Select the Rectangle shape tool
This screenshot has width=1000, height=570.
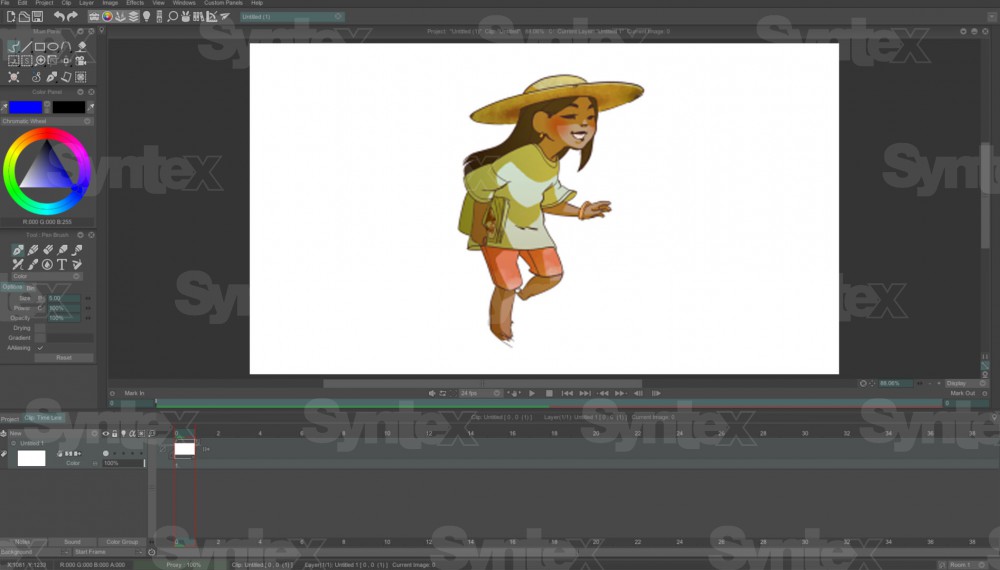[x=40, y=46]
